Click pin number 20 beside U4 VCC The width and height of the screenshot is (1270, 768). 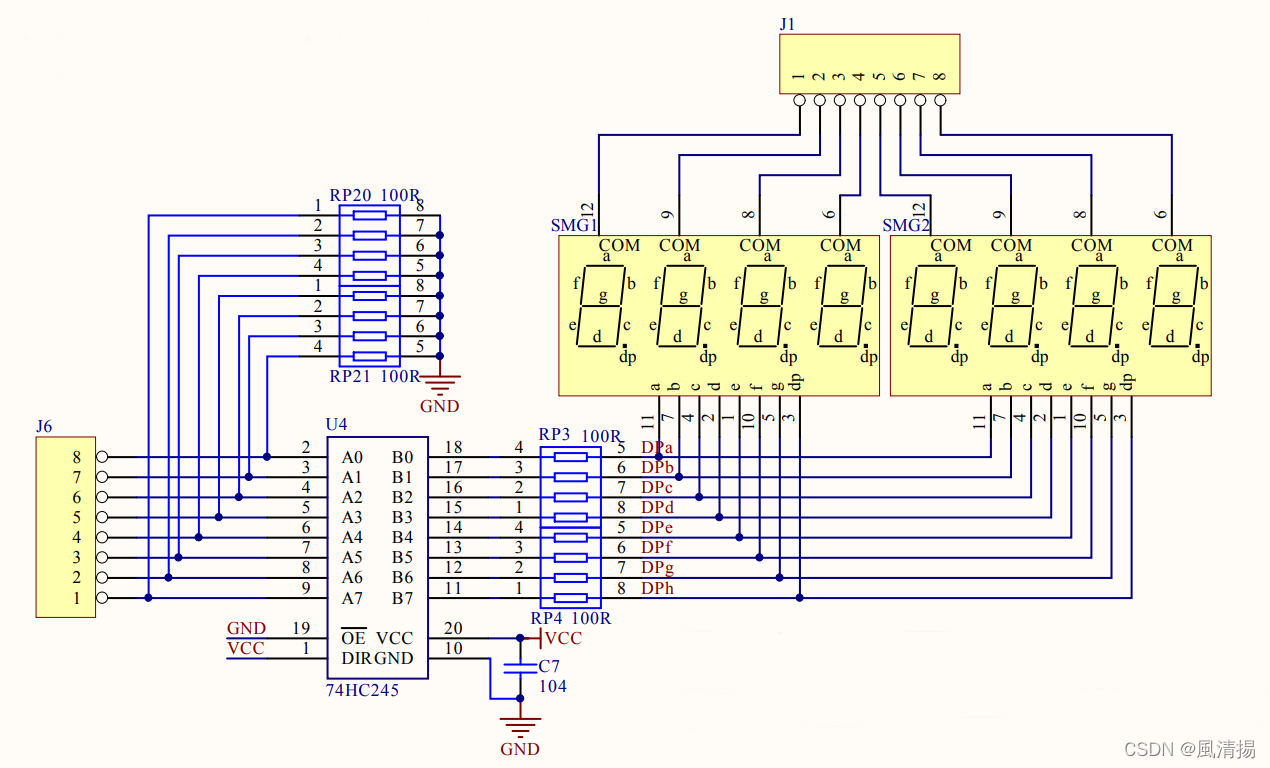tap(453, 628)
